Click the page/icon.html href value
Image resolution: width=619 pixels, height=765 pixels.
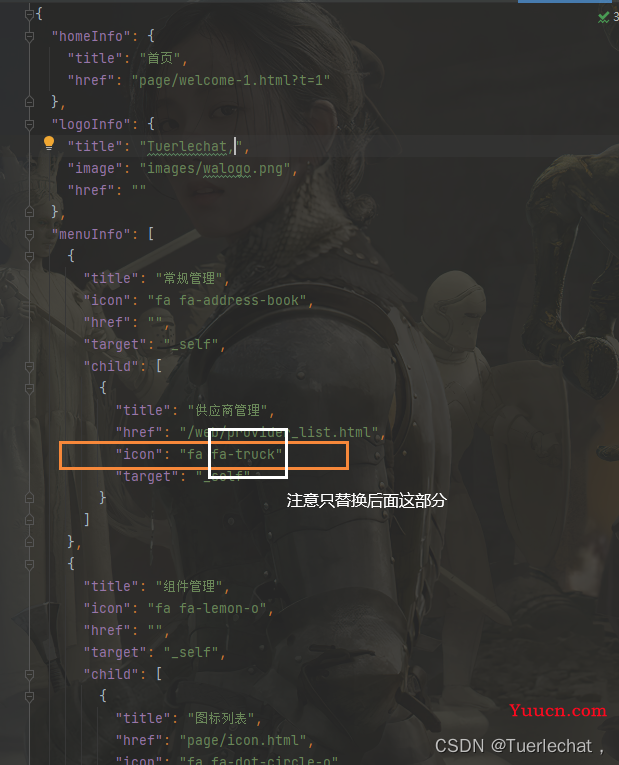coord(243,741)
